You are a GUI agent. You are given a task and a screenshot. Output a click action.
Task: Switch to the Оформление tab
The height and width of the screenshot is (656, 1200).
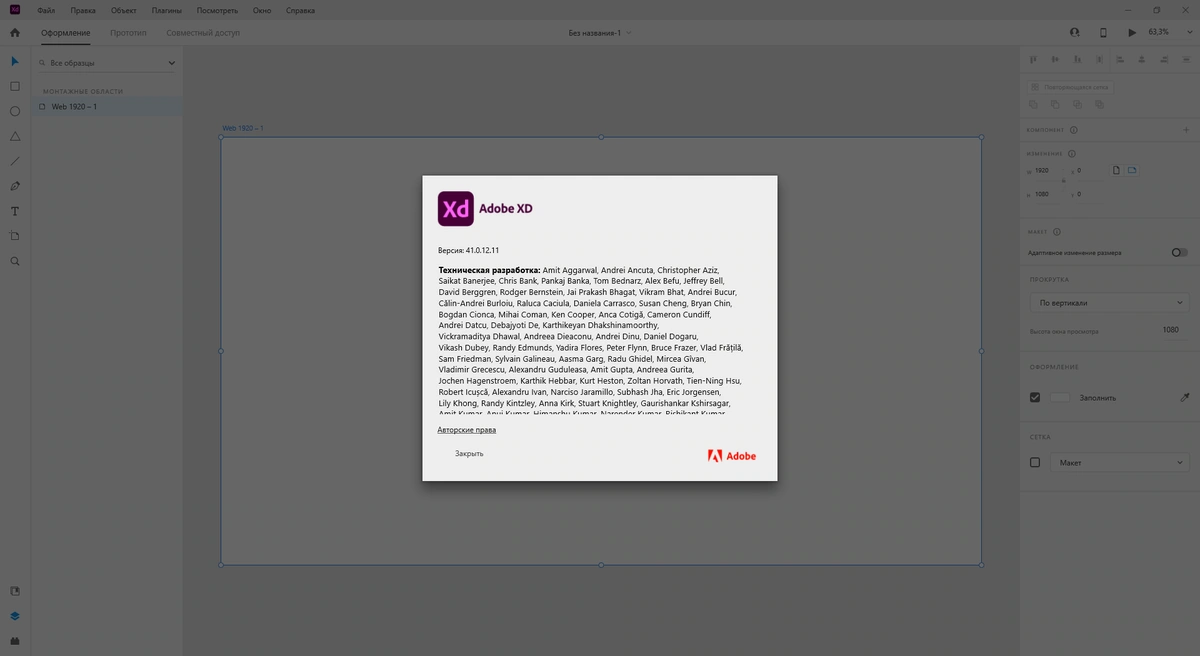coord(66,33)
